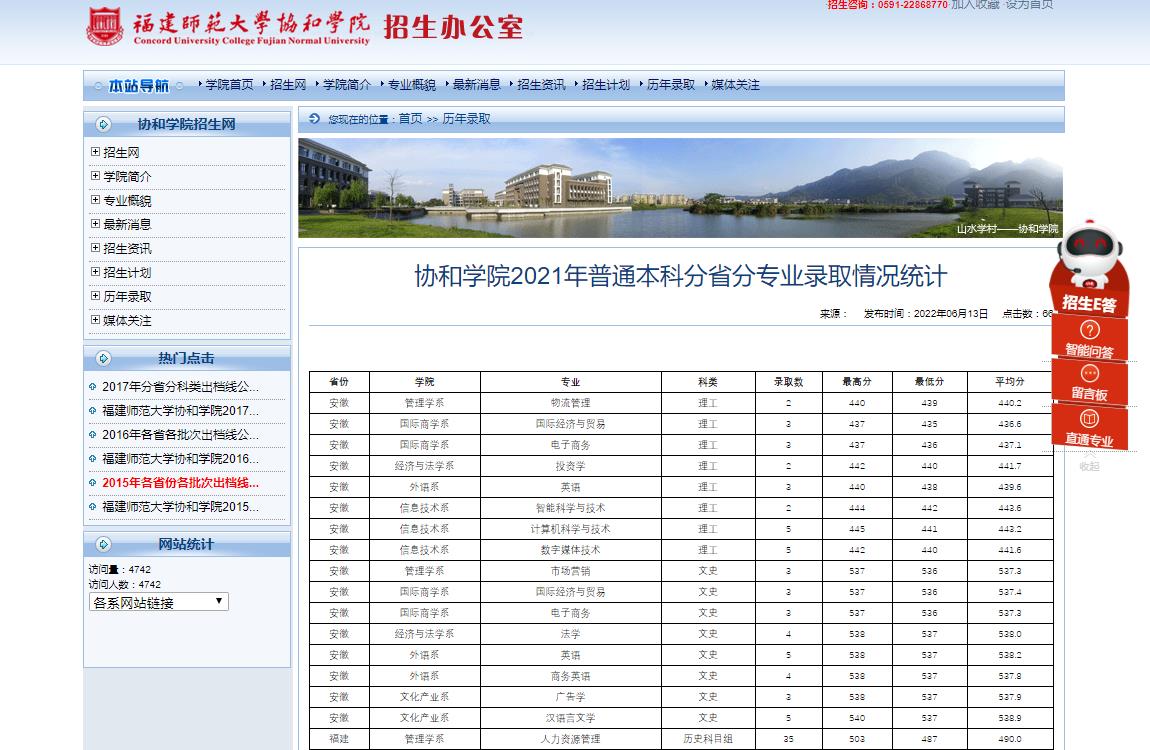Viewport: 1150px width, 750px height.
Task: Click the campus panorama banner image
Action: click(681, 188)
